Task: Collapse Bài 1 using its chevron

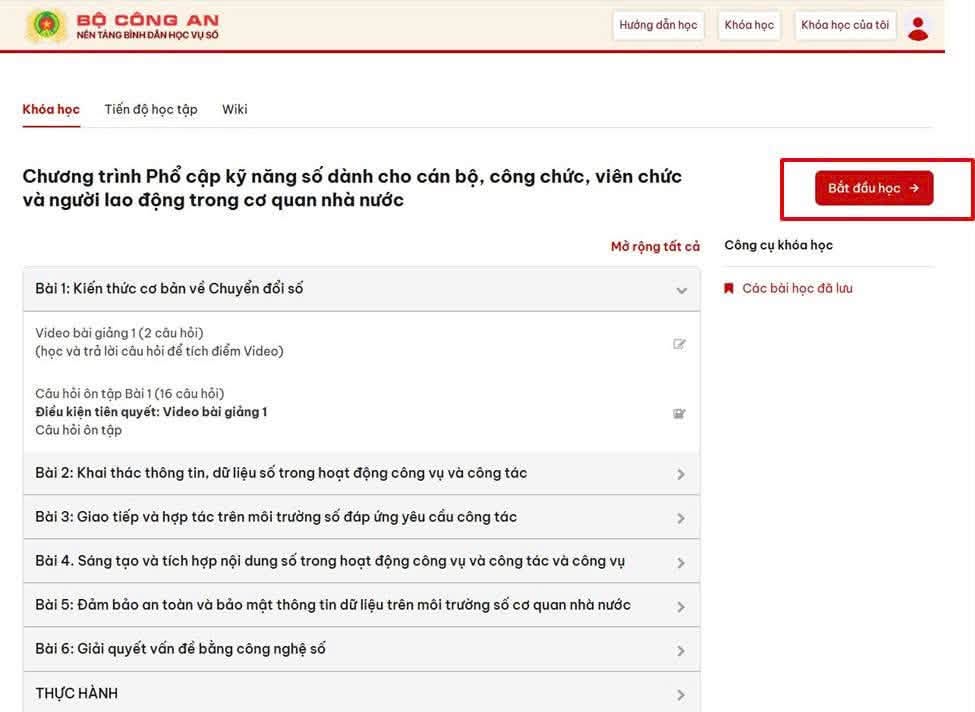Action: (682, 290)
